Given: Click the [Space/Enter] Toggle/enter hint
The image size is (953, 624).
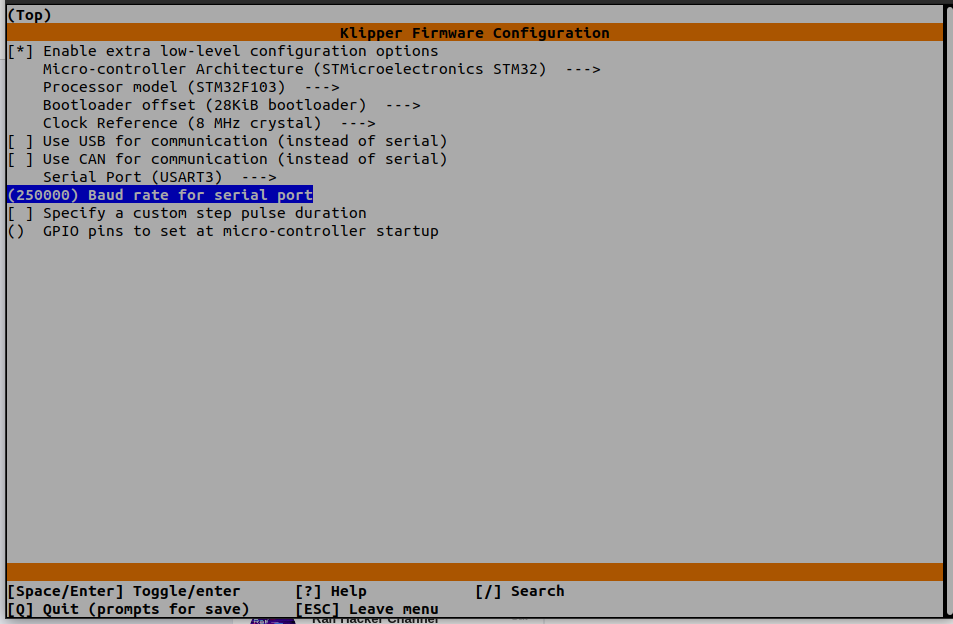Looking at the screenshot, I should [124, 591].
